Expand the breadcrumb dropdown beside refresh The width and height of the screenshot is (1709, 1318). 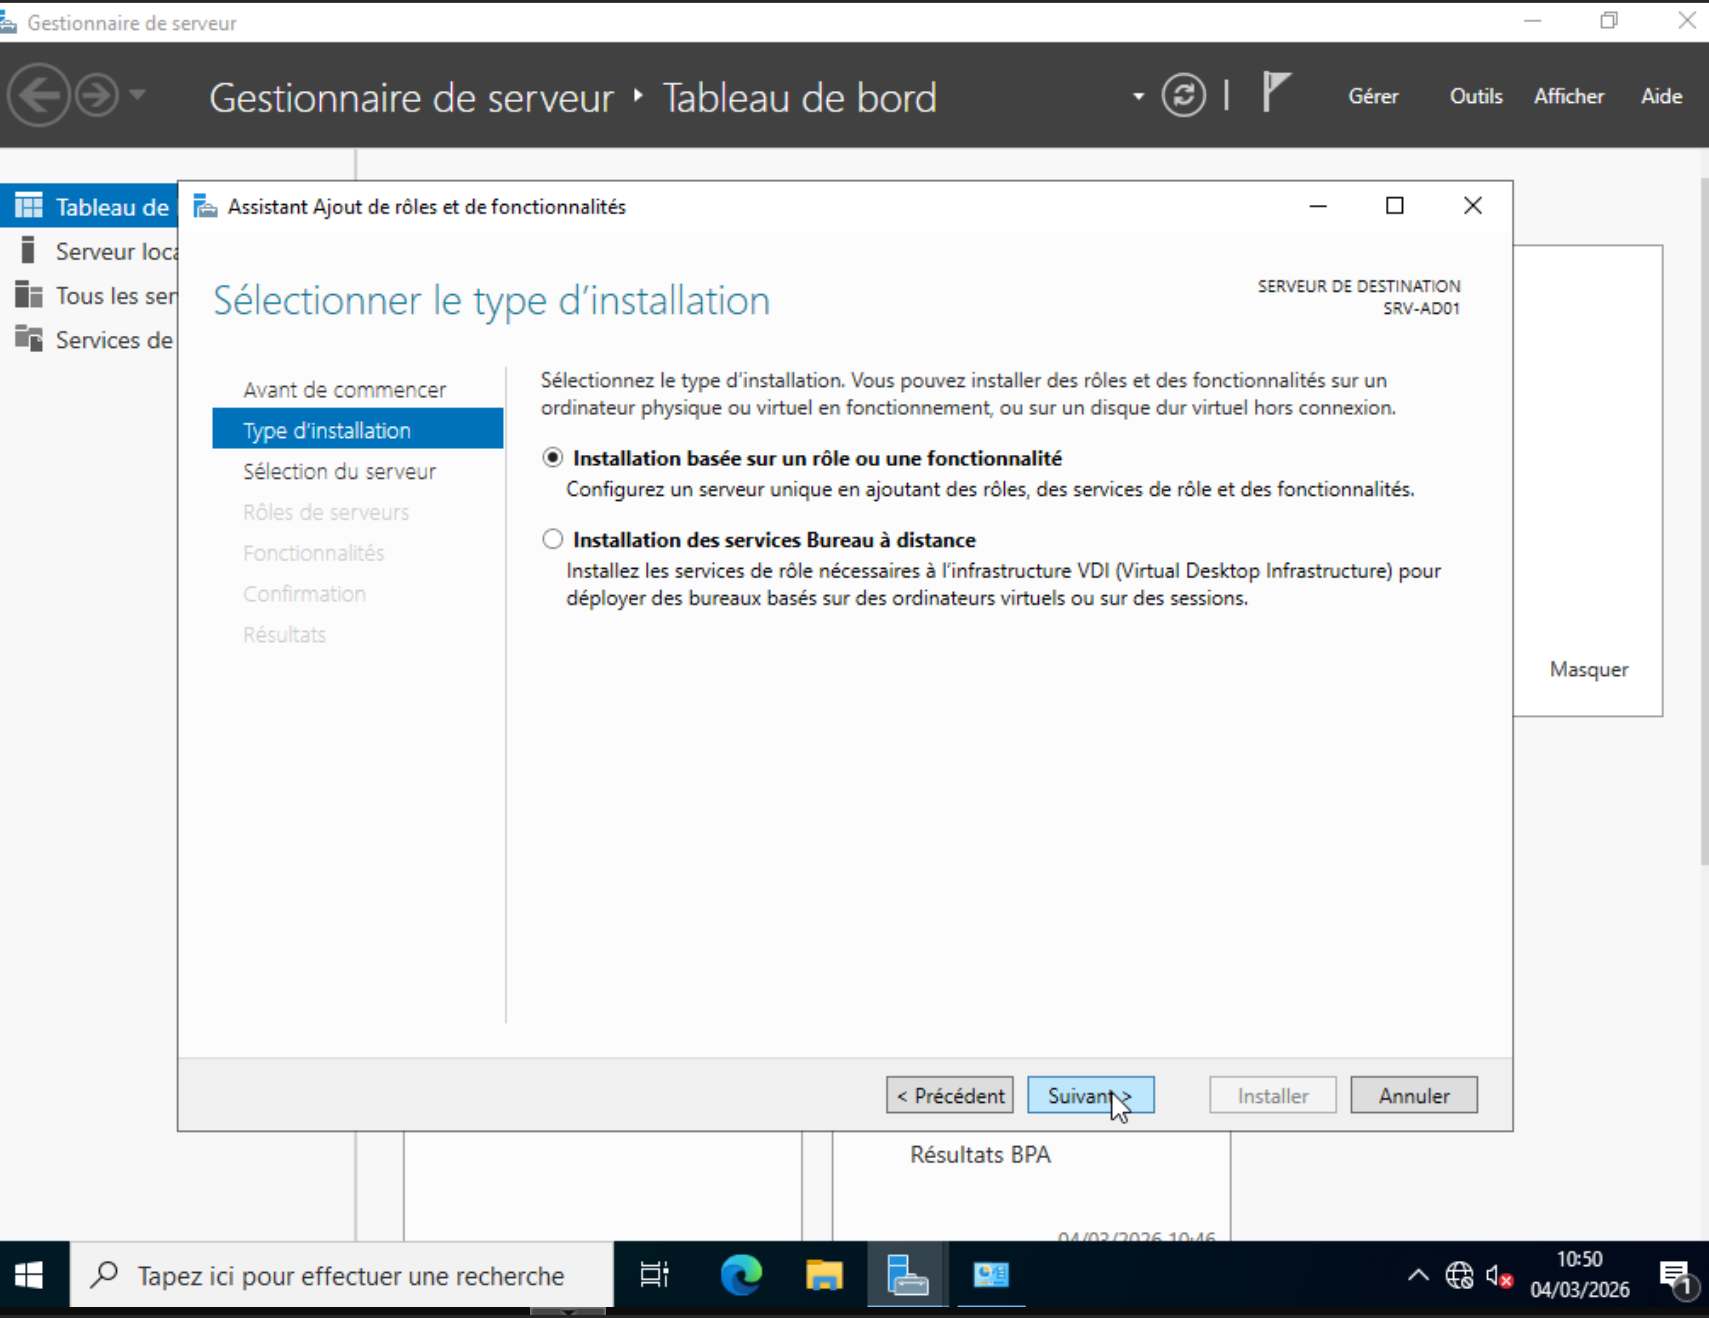point(1138,97)
